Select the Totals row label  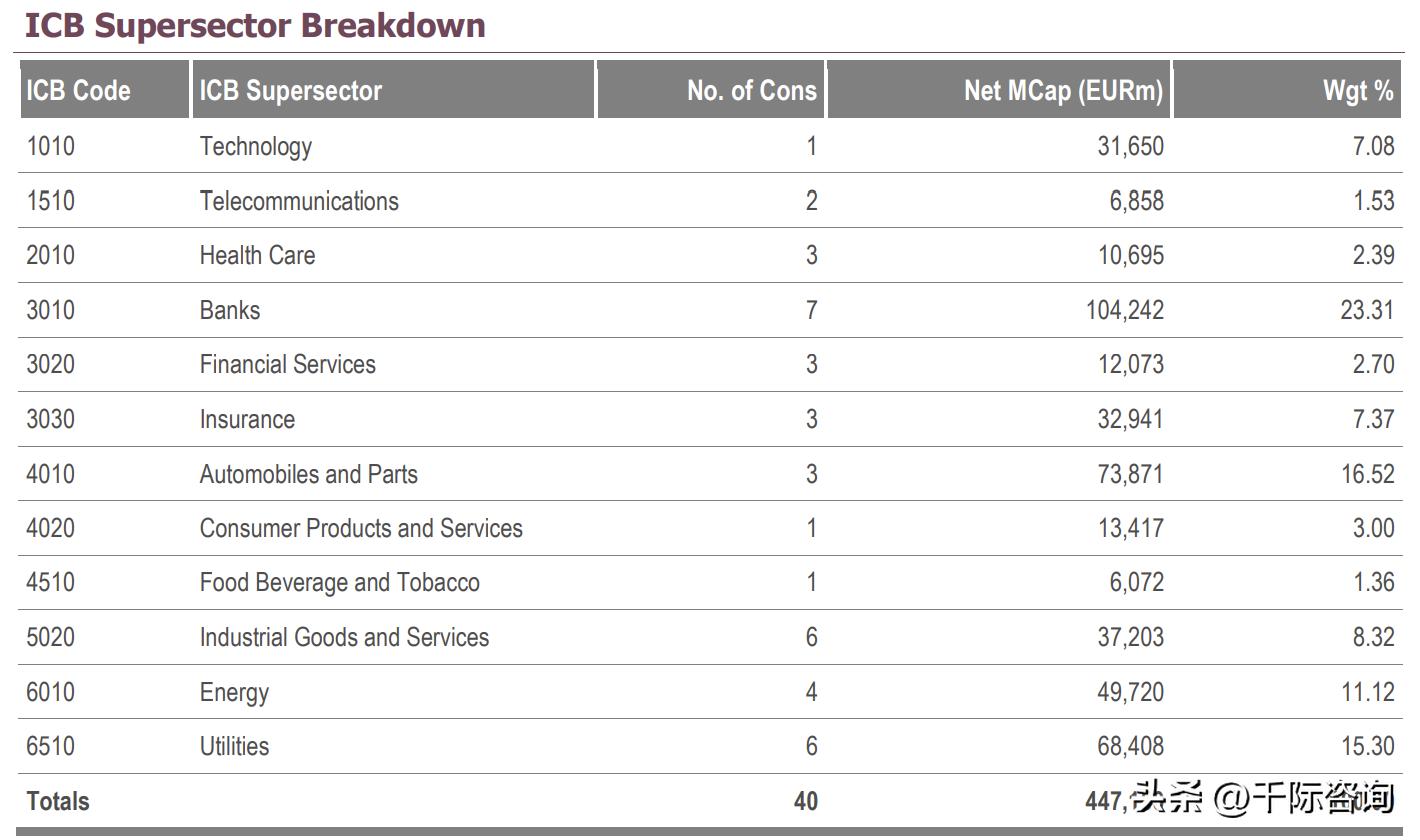[x=58, y=801]
